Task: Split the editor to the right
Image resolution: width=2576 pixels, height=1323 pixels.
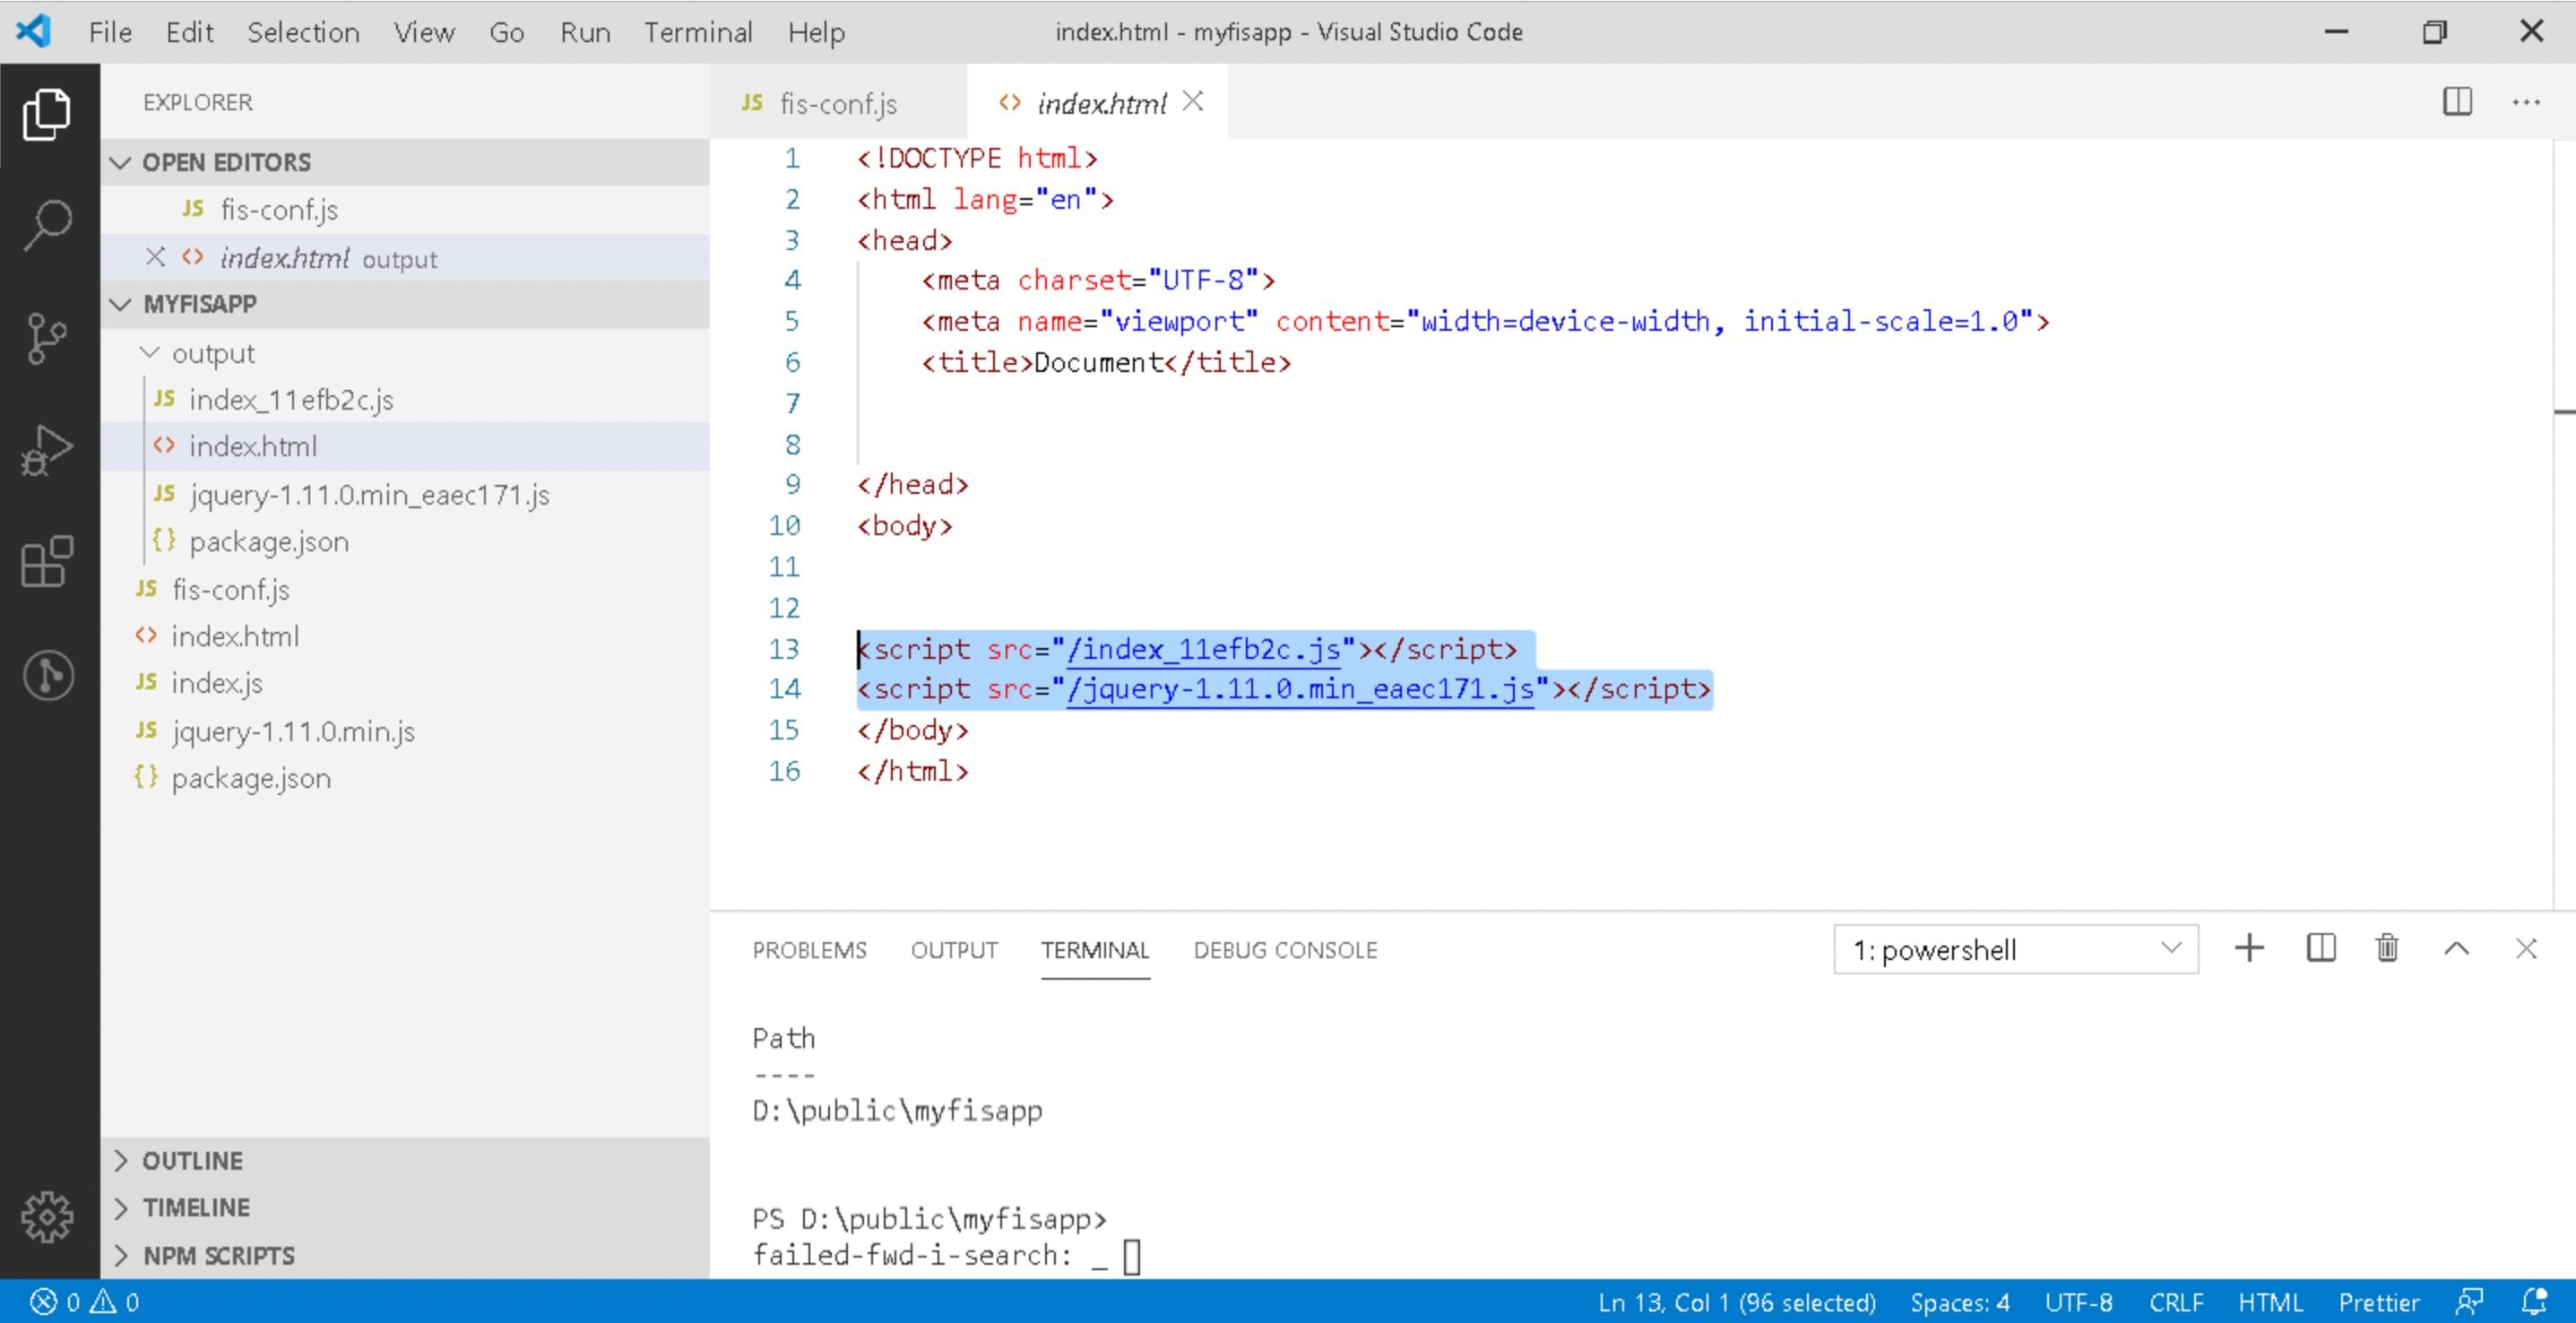Action: click(x=2457, y=102)
